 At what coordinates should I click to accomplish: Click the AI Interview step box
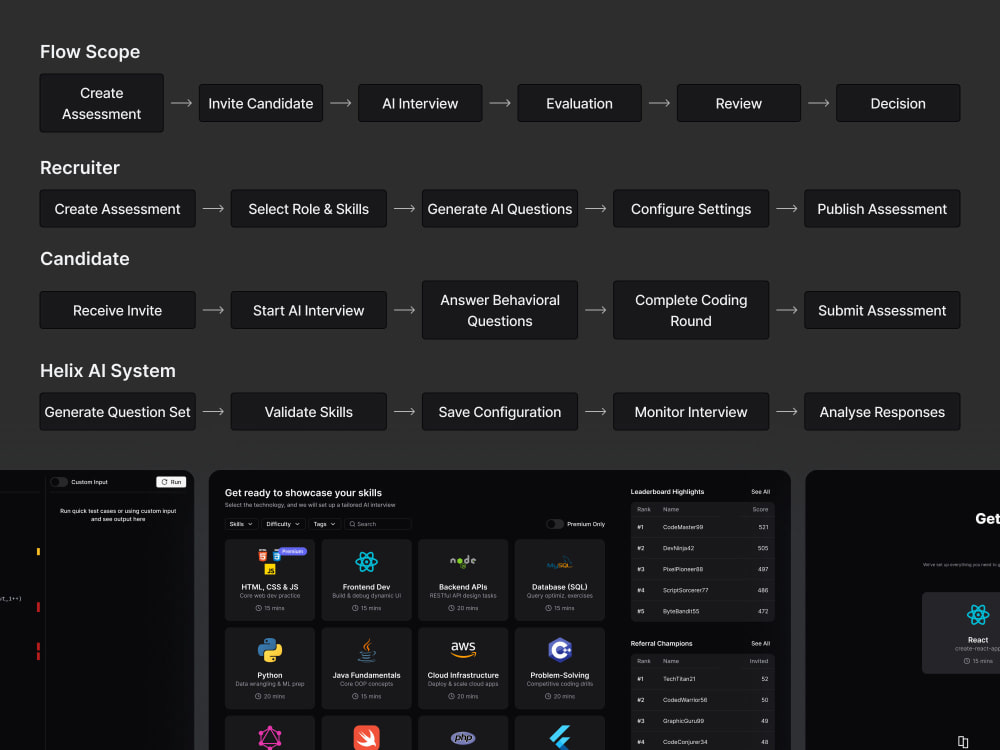pyautogui.click(x=420, y=103)
